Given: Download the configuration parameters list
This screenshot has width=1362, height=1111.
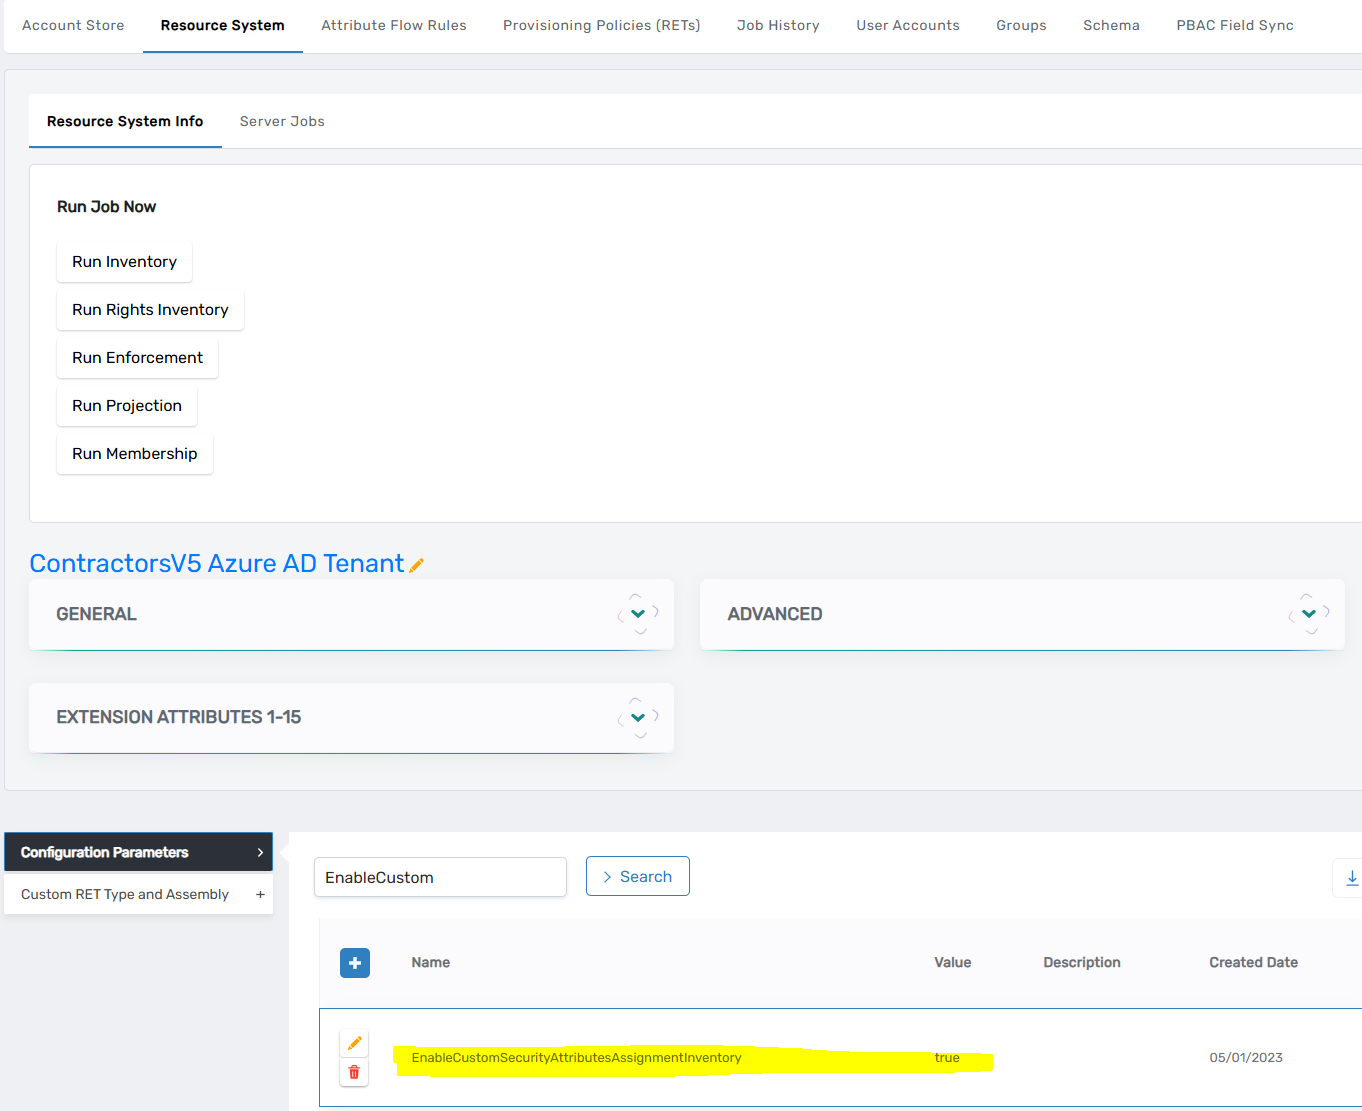Looking at the screenshot, I should point(1352,877).
